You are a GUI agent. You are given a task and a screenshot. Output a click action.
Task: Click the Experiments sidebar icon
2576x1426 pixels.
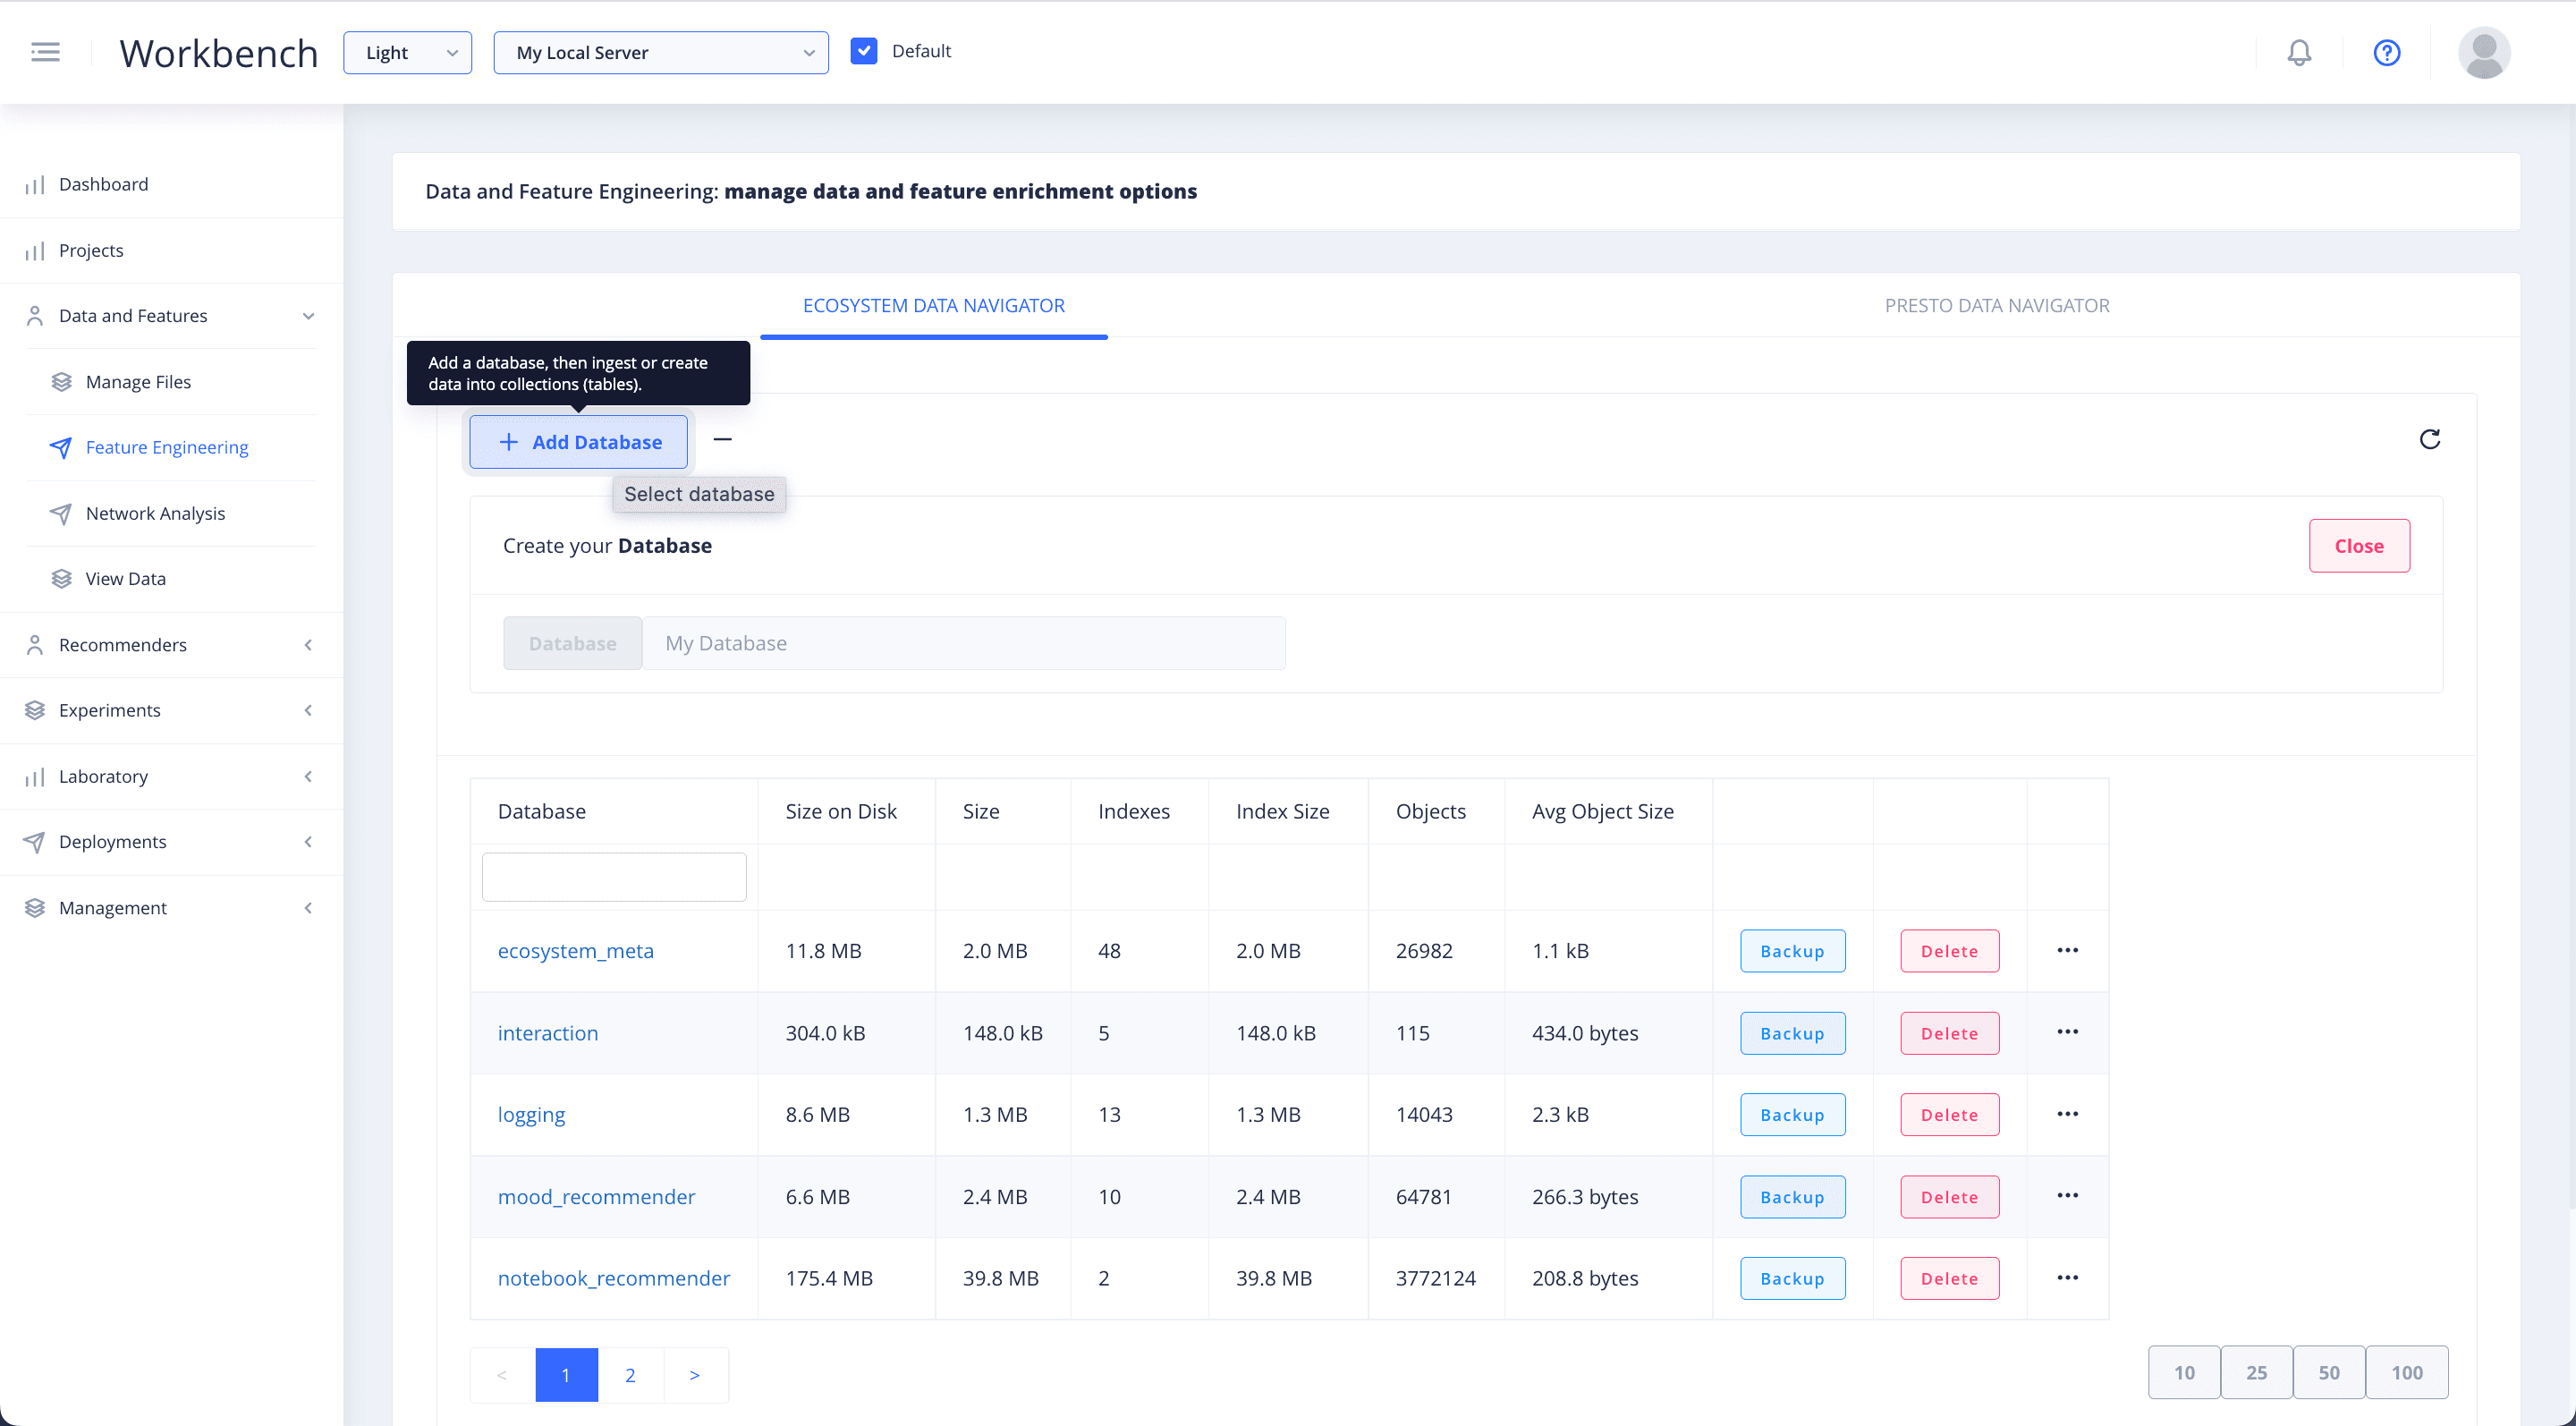point(35,709)
